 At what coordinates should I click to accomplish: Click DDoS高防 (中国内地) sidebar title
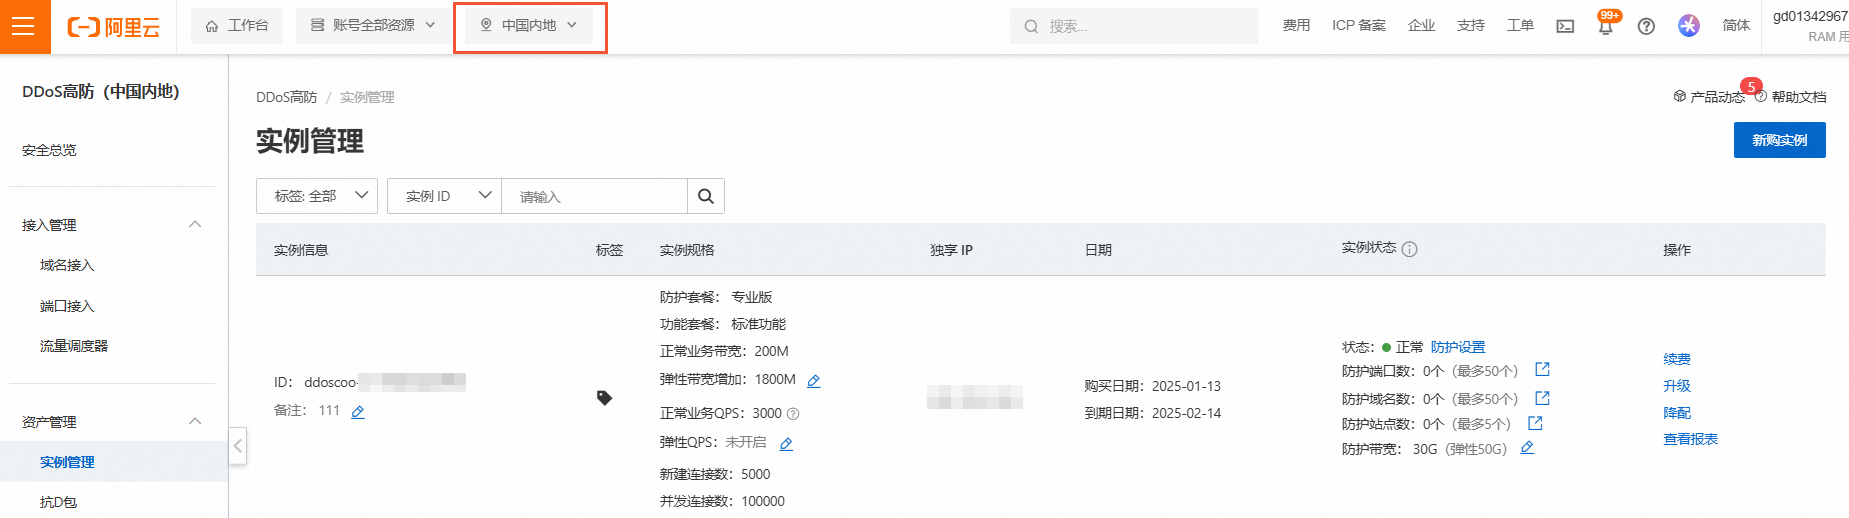coord(101,91)
